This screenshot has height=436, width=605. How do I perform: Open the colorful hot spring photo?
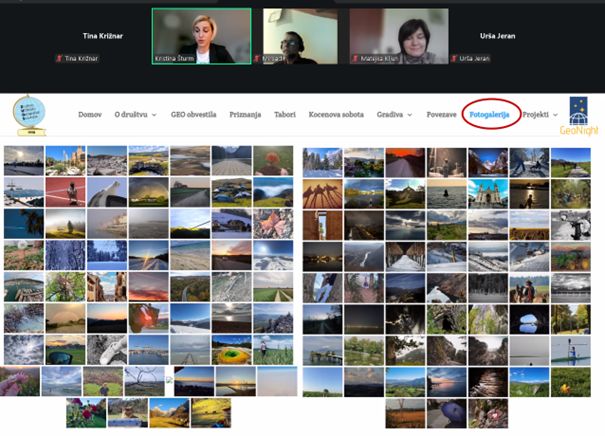pyautogui.click(x=232, y=350)
